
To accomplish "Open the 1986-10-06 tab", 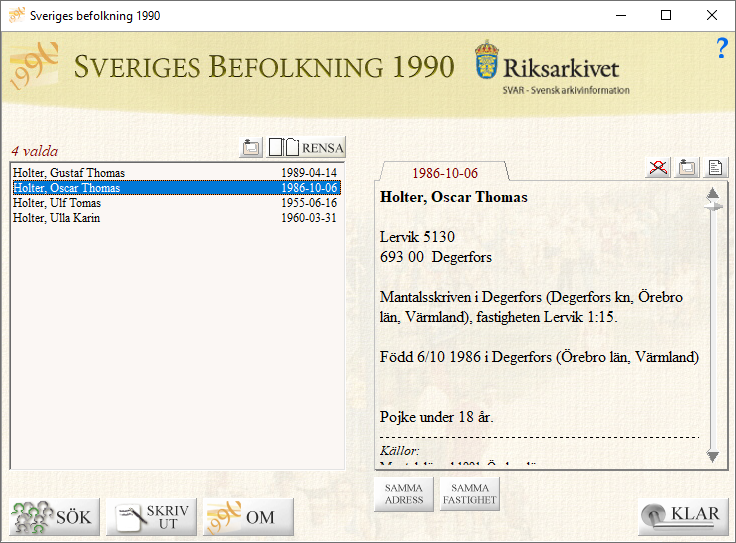I will tap(445, 173).
